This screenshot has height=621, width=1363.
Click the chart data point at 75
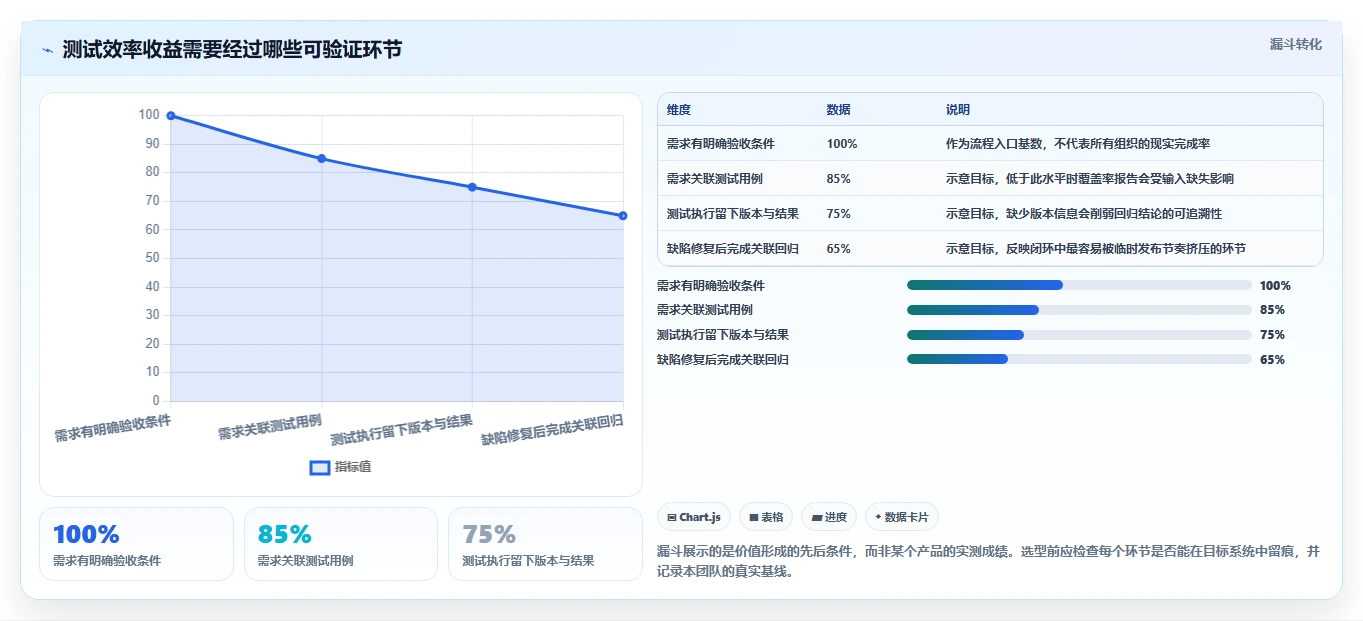point(472,187)
